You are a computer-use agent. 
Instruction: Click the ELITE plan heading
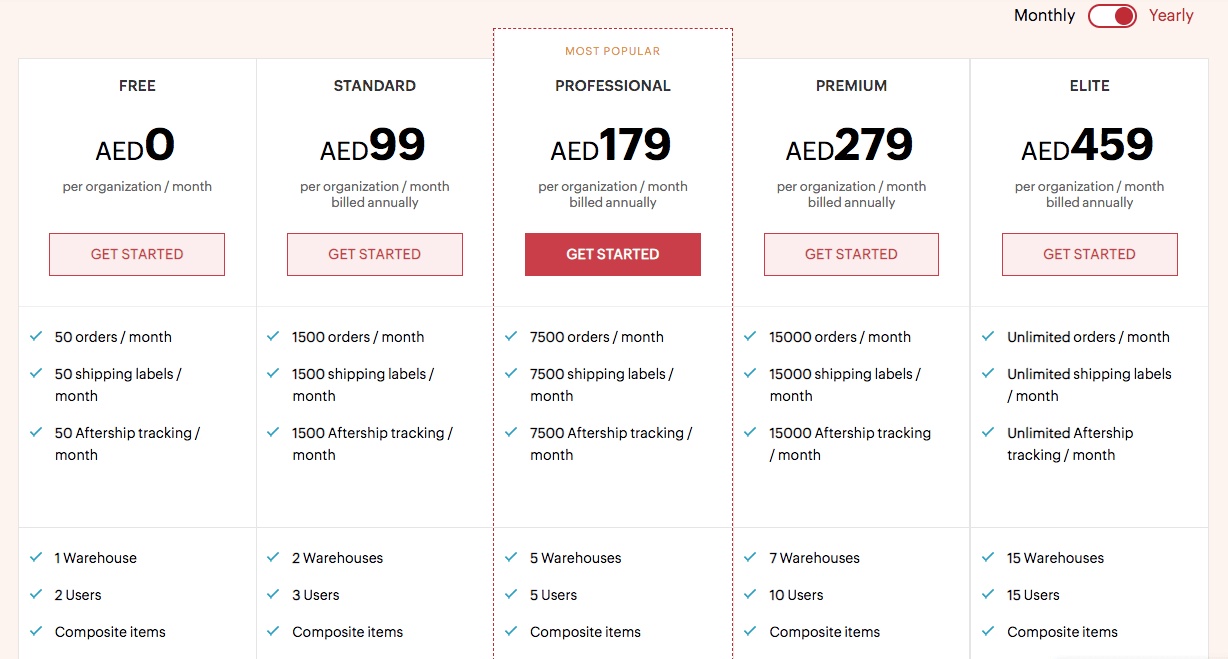(1089, 86)
